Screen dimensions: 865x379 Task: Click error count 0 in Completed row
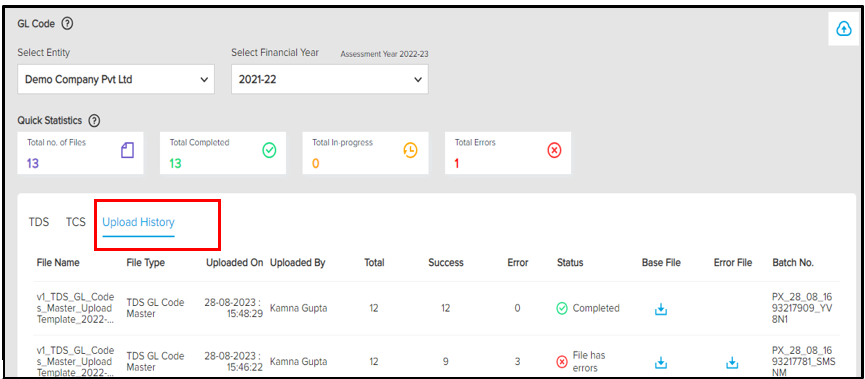click(517, 309)
